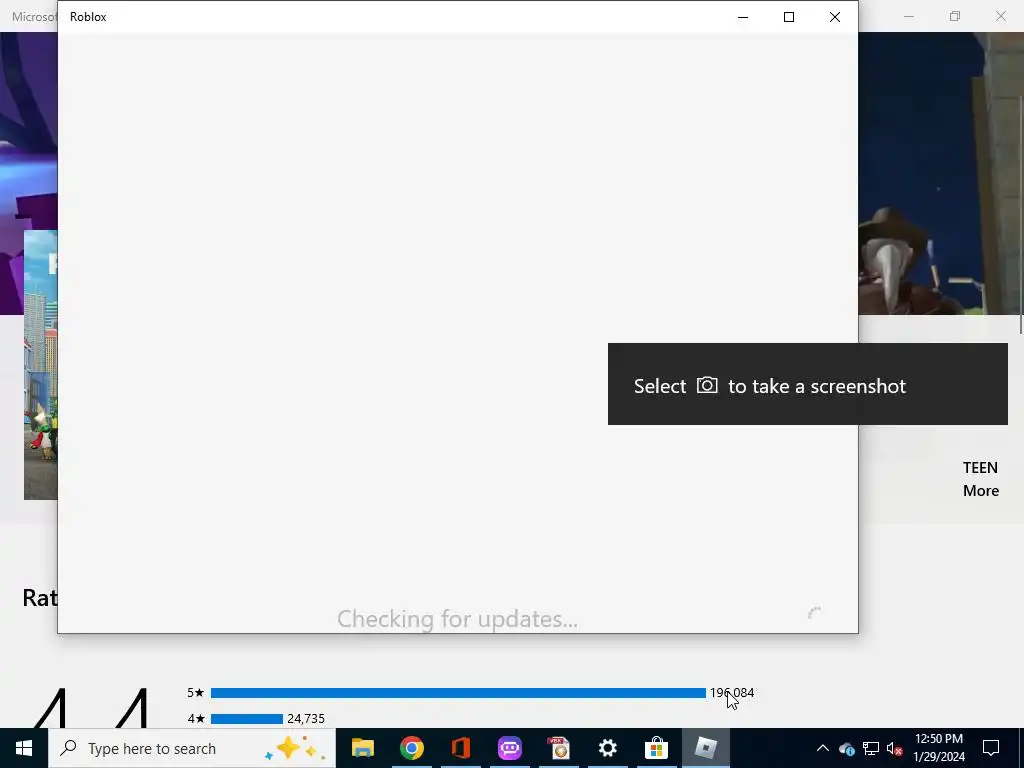This screenshot has height=768, width=1024.
Task: Minimize the Roblox window
Action: (743, 17)
